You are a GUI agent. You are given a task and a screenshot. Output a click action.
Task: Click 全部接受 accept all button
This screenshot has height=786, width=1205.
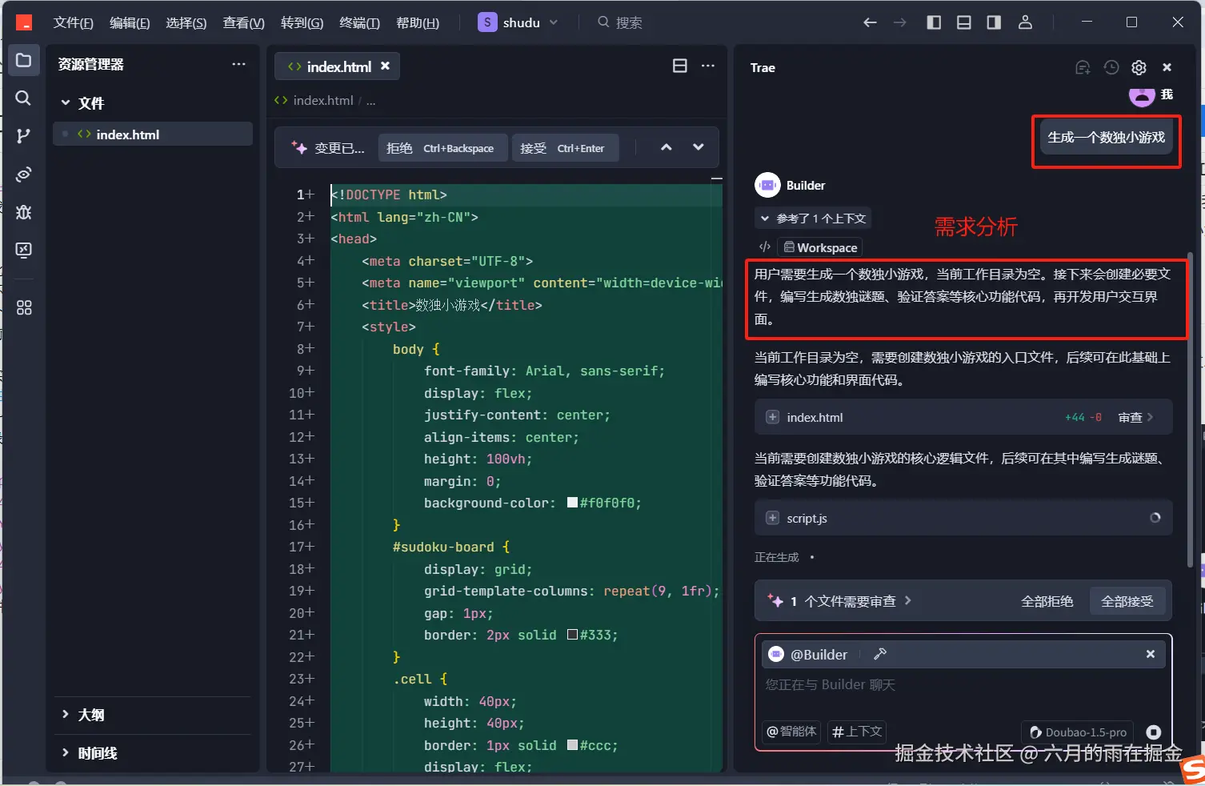[1127, 601]
